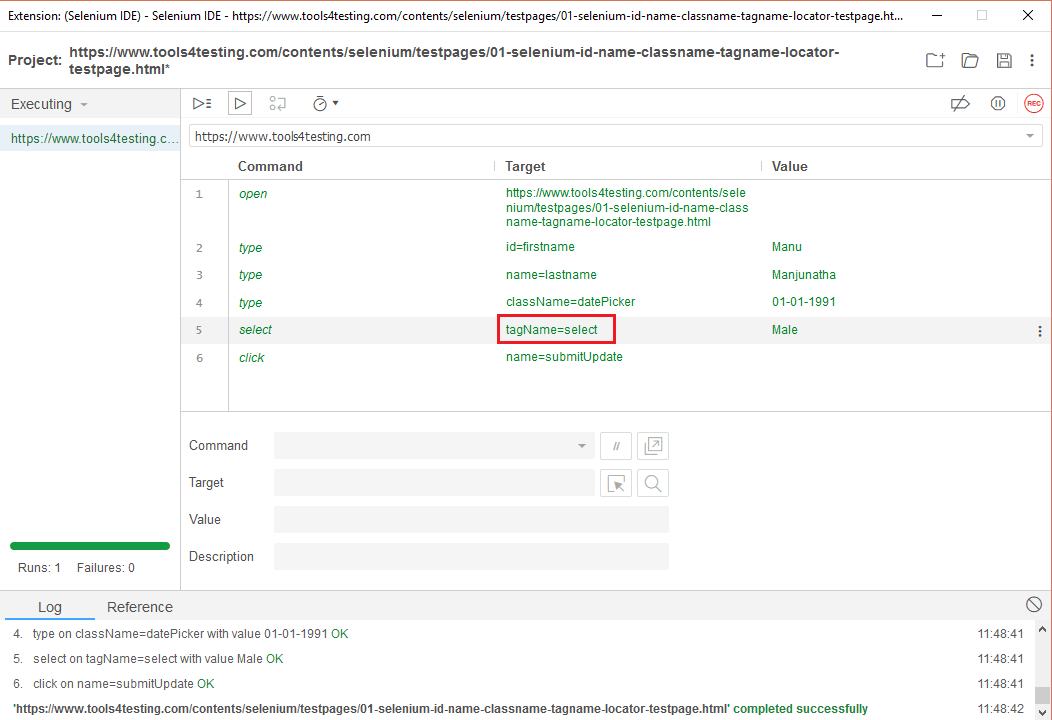Viewport: 1052px width, 720px height.
Task: Open the project options kebab menu
Action: [x=1032, y=60]
